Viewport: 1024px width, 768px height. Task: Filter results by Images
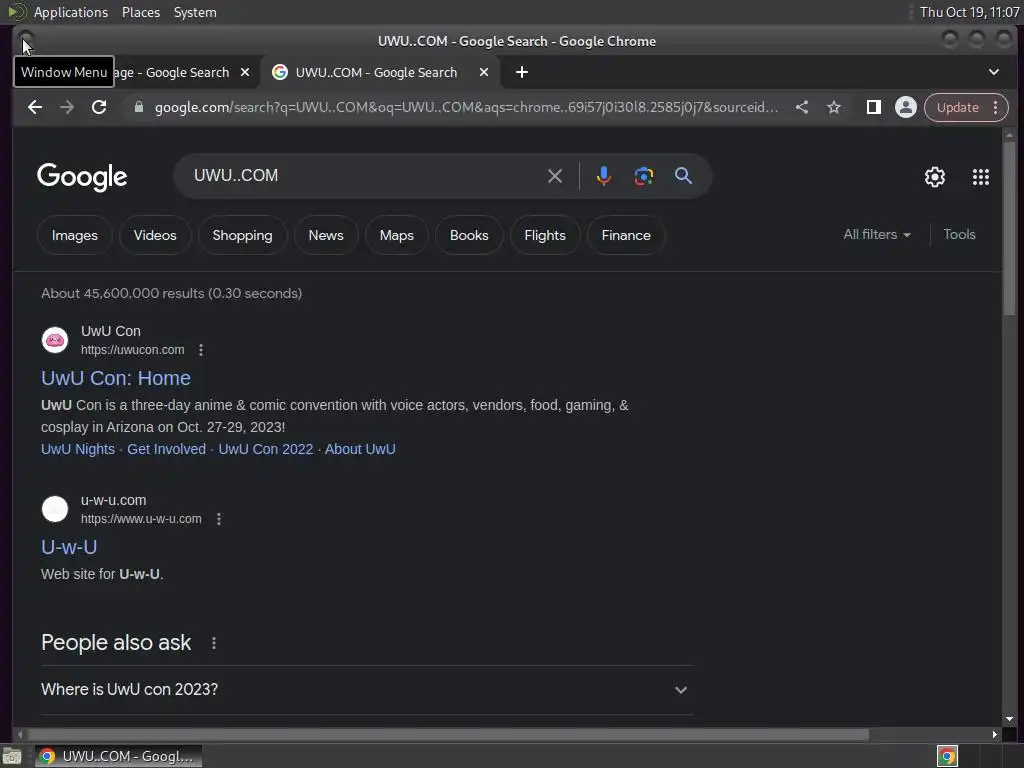[74, 235]
